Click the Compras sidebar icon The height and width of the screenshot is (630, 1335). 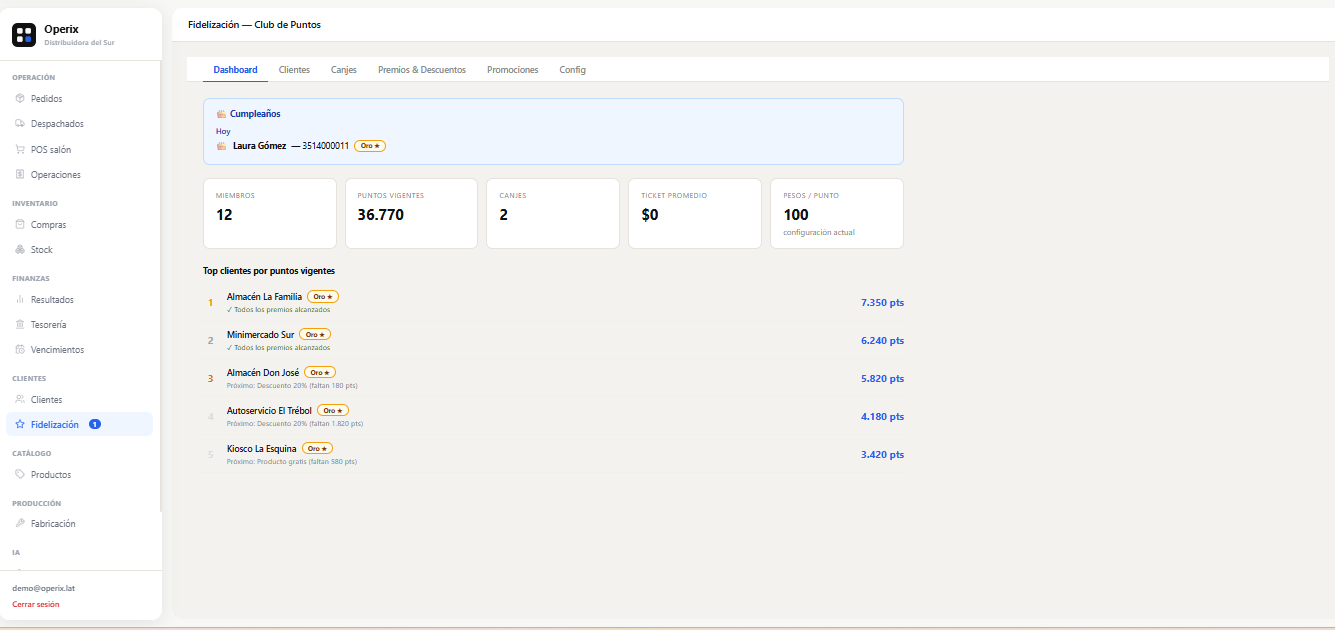pos(20,224)
